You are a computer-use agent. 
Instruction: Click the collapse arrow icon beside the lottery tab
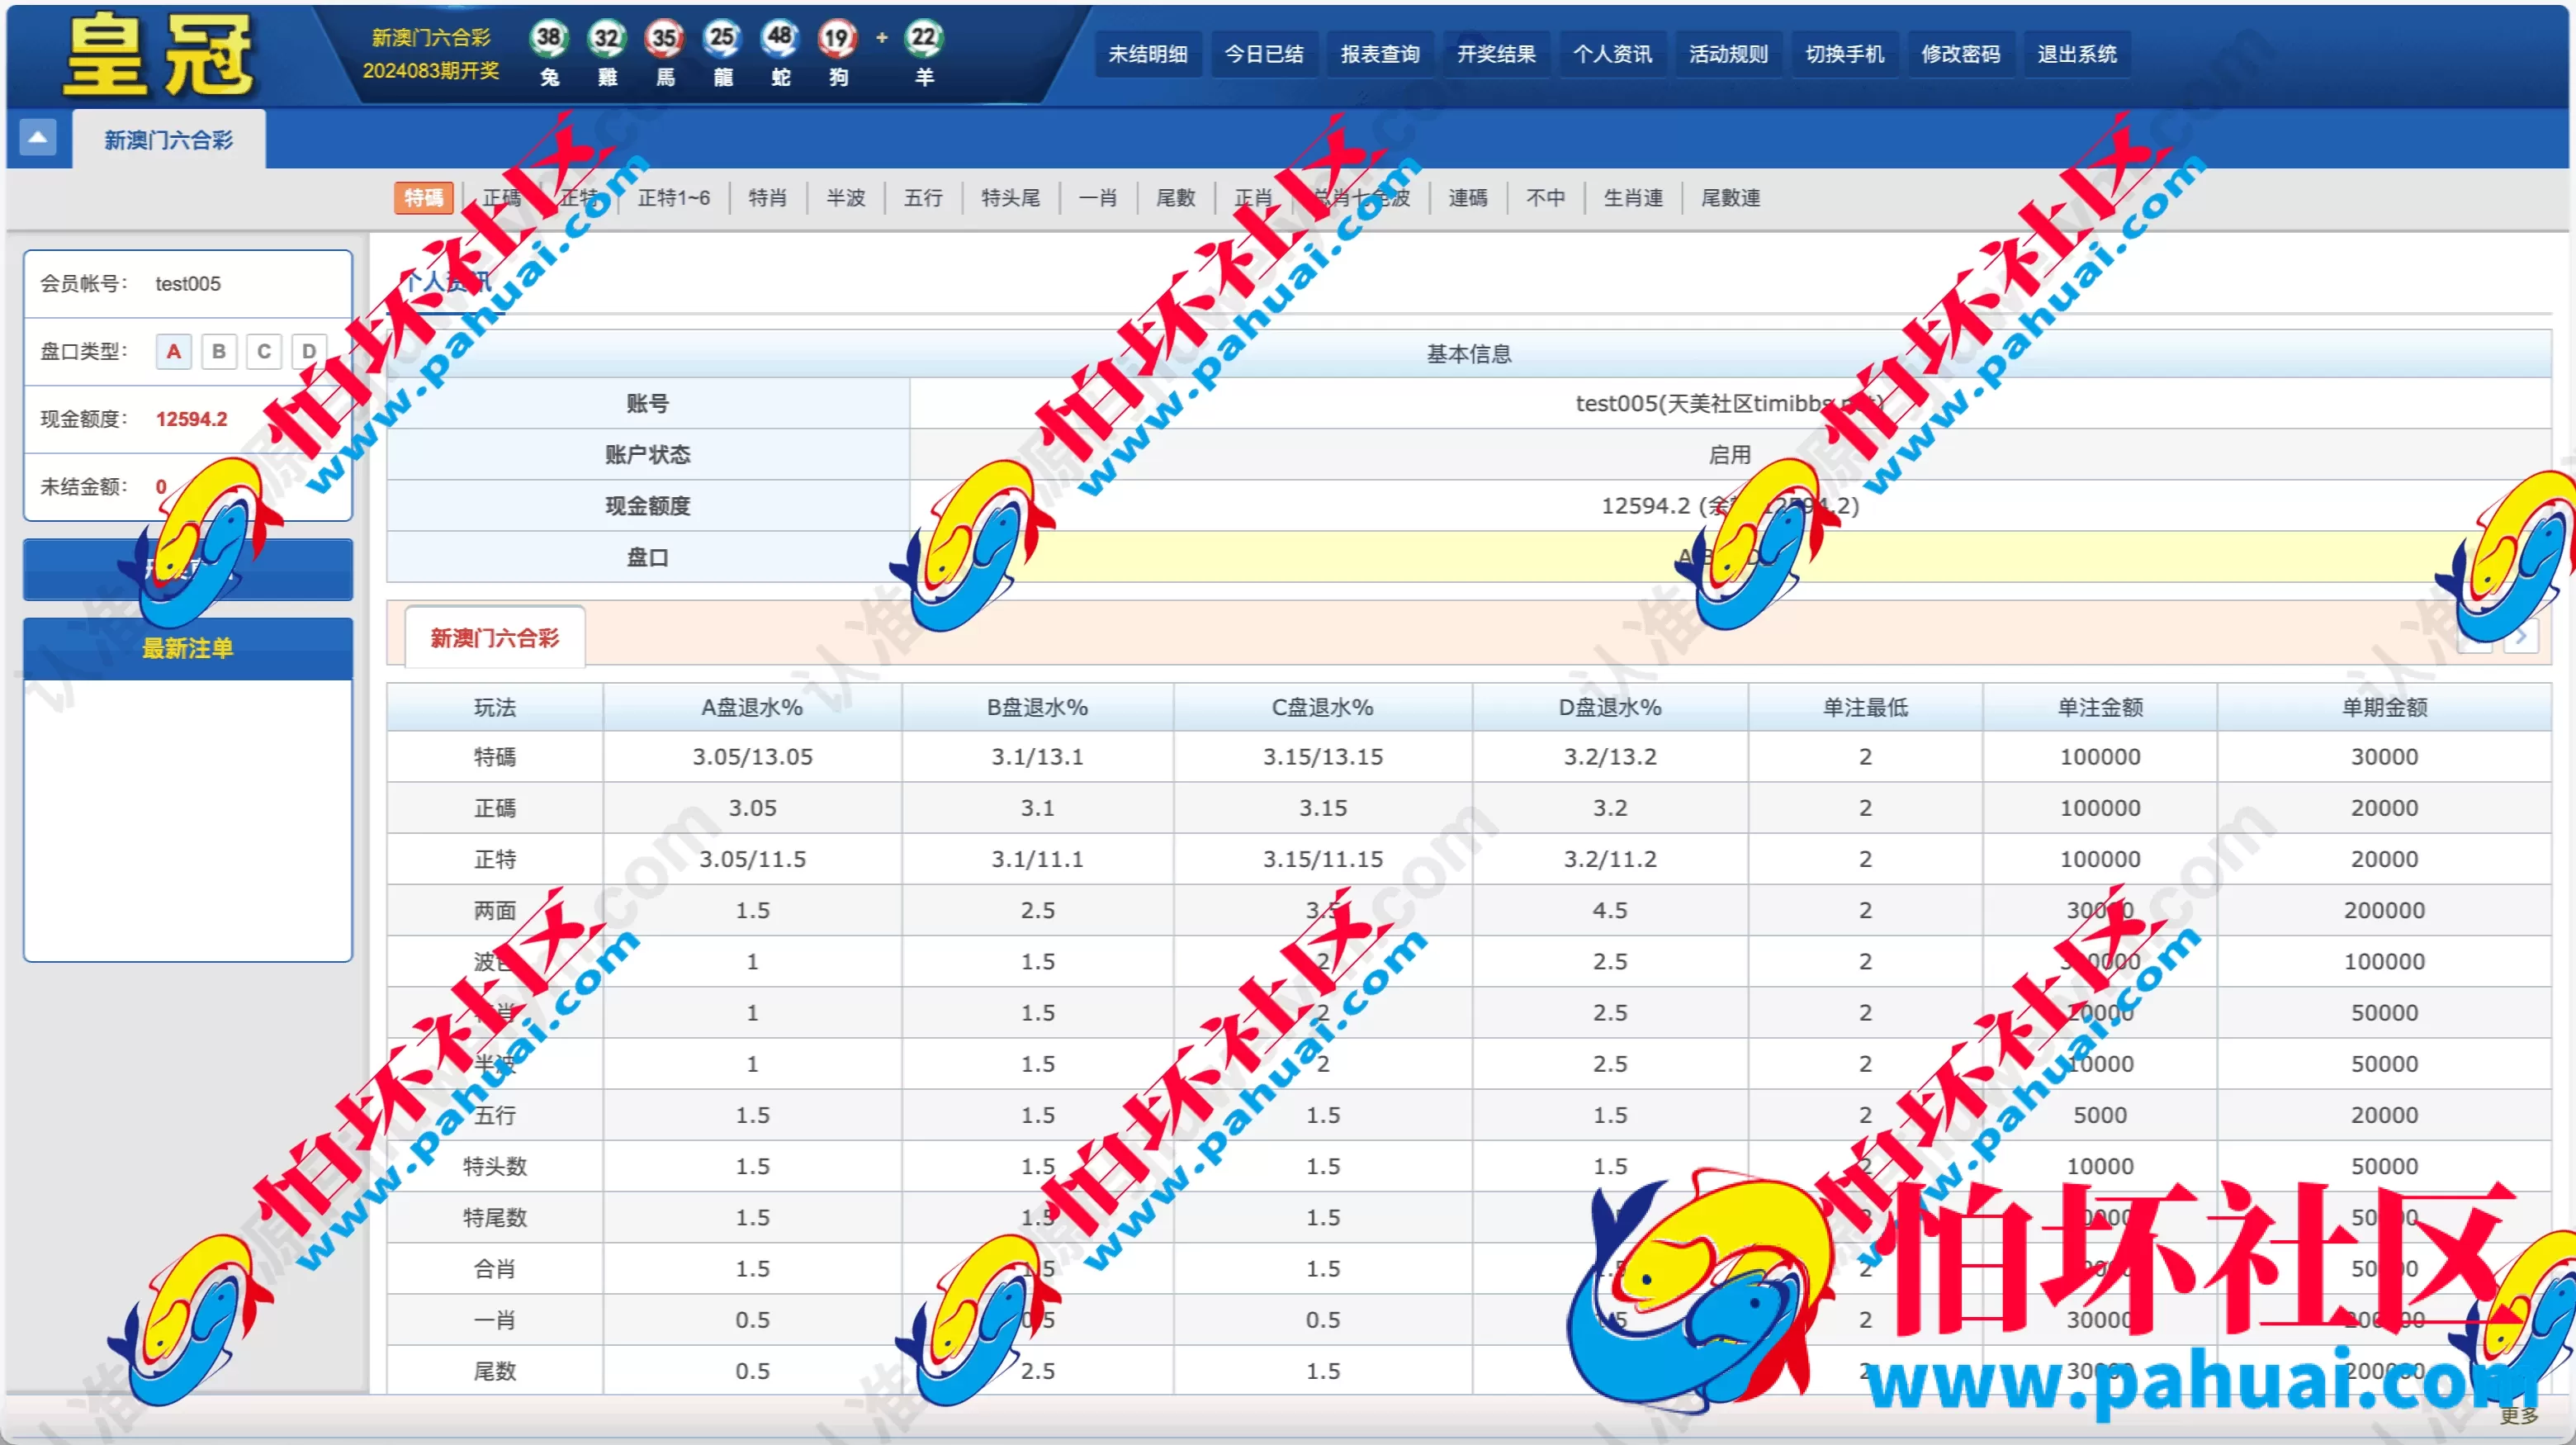coord(37,137)
